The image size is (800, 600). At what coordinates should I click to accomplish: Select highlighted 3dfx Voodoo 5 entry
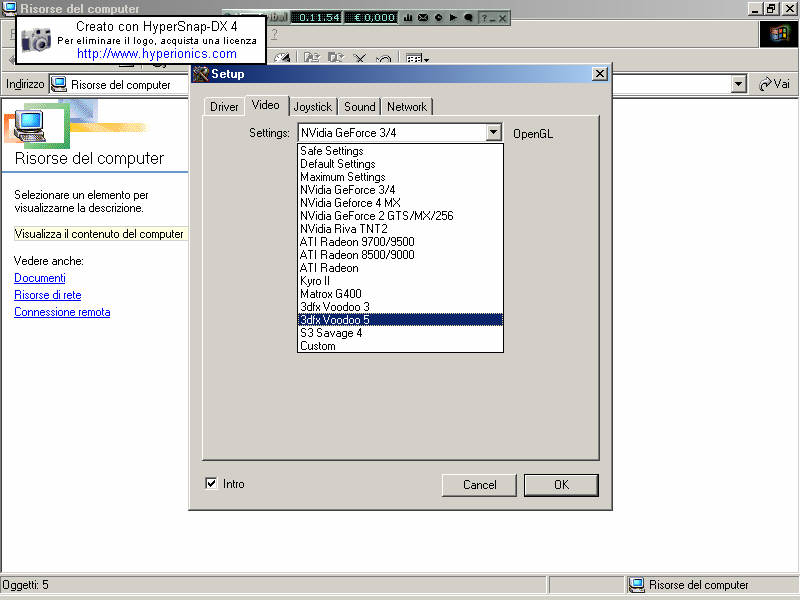(x=400, y=320)
